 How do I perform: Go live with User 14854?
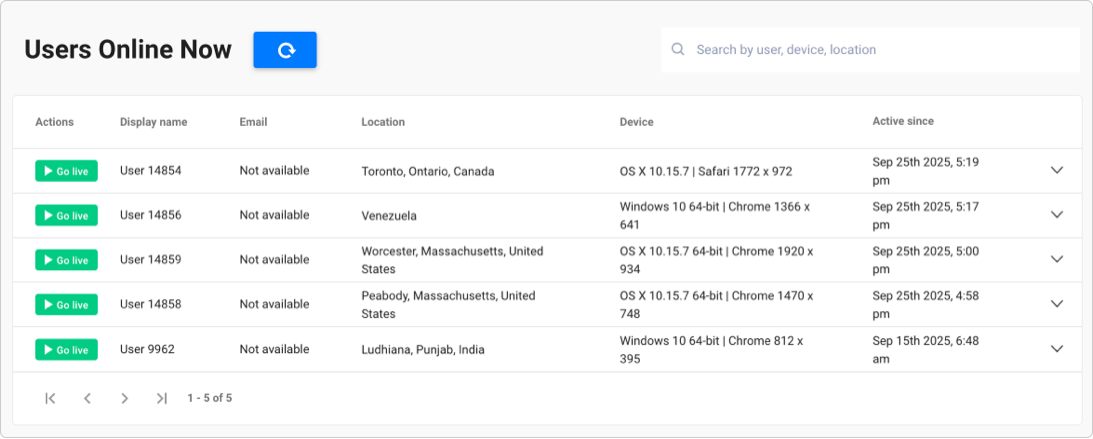pos(66,171)
